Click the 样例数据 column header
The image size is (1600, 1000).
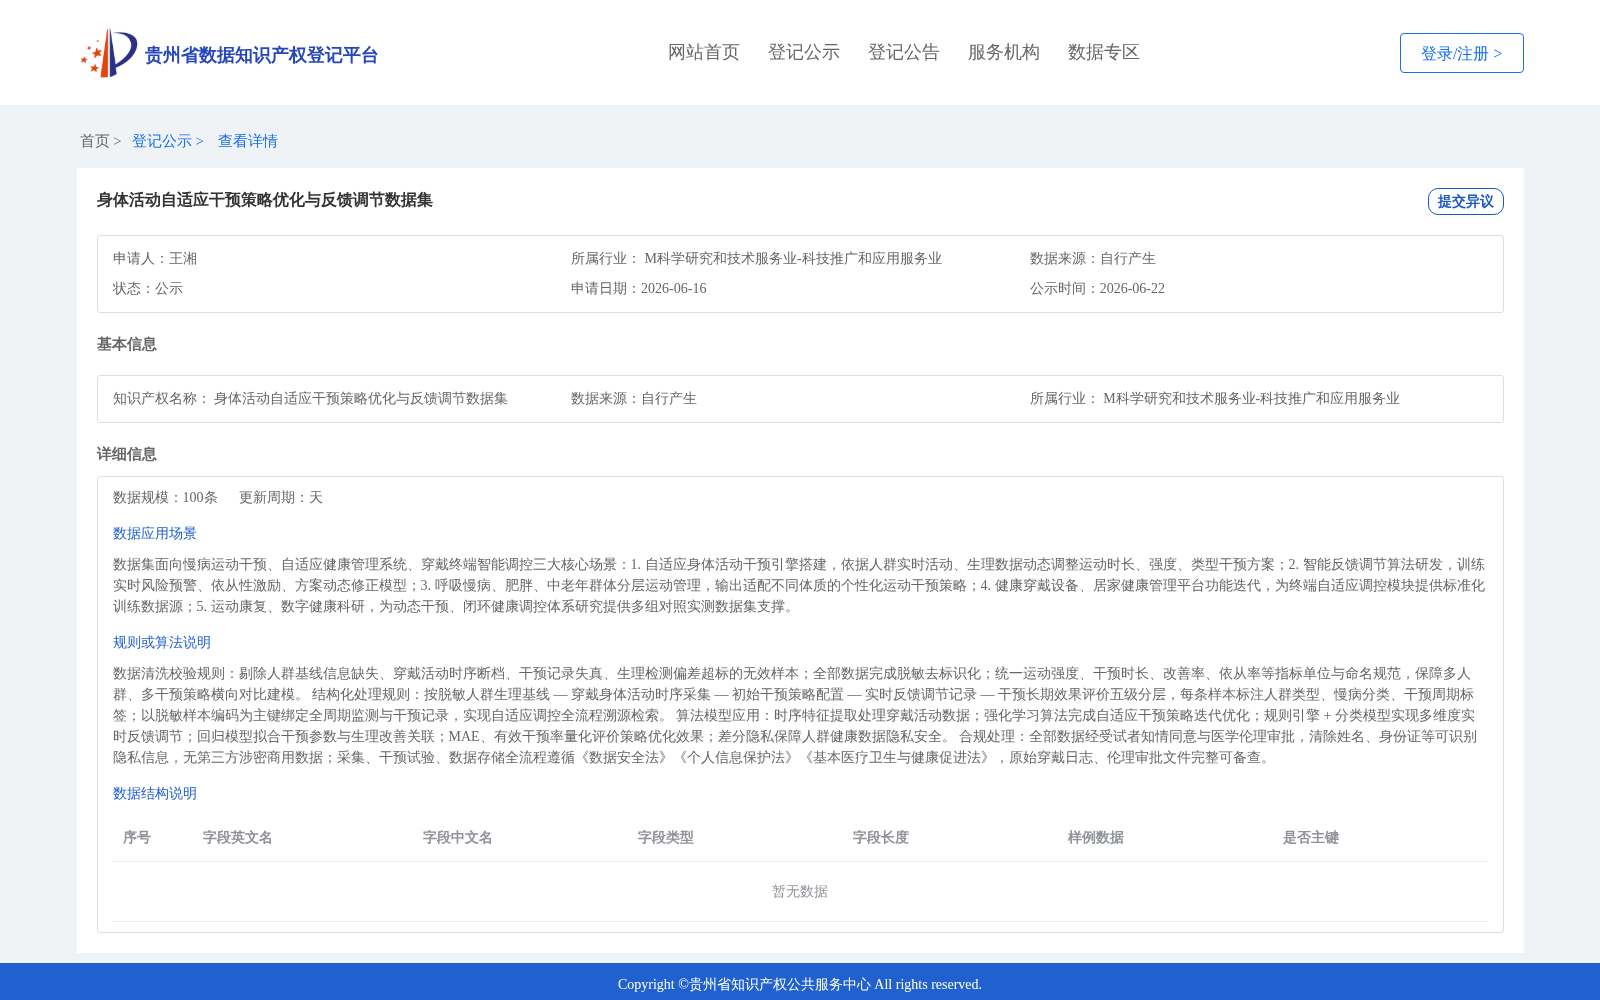pos(1096,837)
